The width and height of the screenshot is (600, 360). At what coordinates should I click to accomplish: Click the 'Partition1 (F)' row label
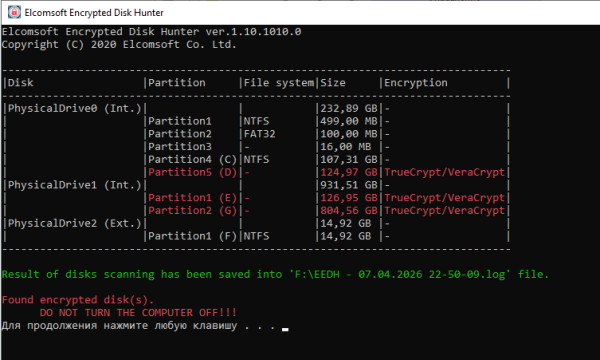(x=193, y=236)
